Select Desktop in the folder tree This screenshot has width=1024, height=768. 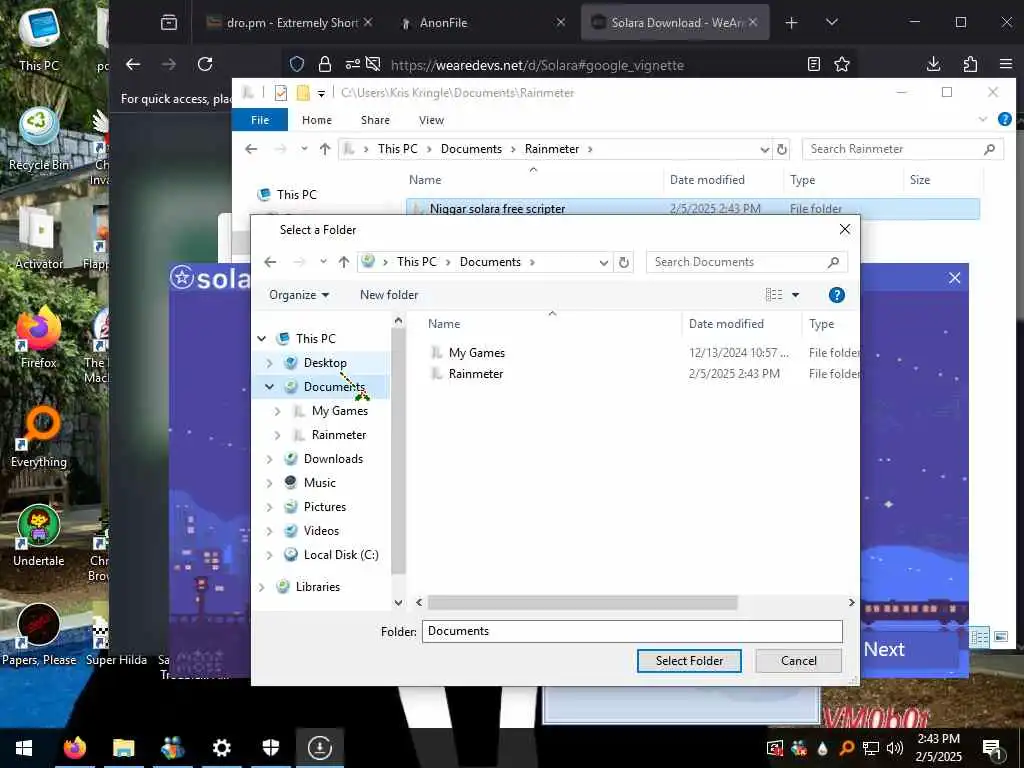click(325, 362)
